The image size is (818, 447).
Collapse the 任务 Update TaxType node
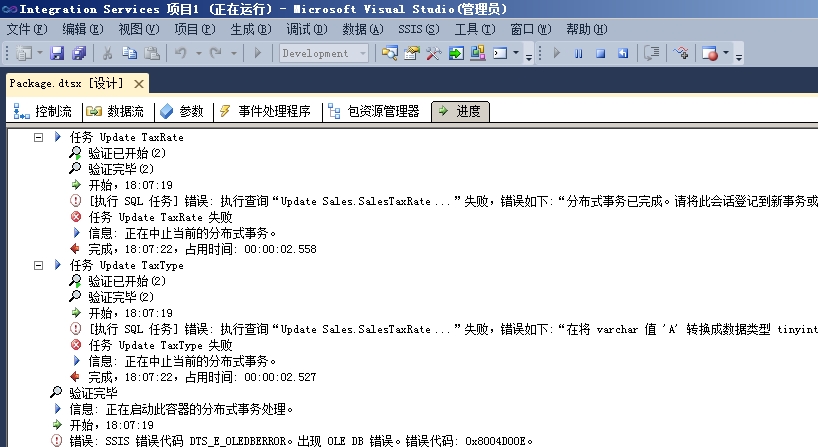38,265
